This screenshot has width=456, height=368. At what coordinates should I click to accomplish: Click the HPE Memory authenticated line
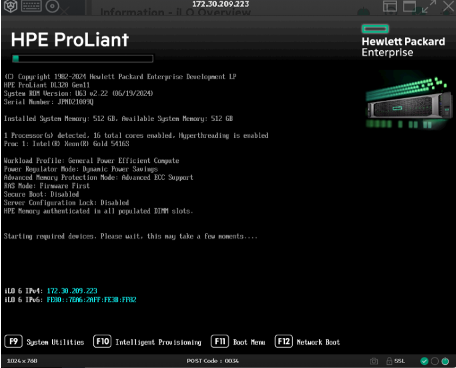(98, 211)
